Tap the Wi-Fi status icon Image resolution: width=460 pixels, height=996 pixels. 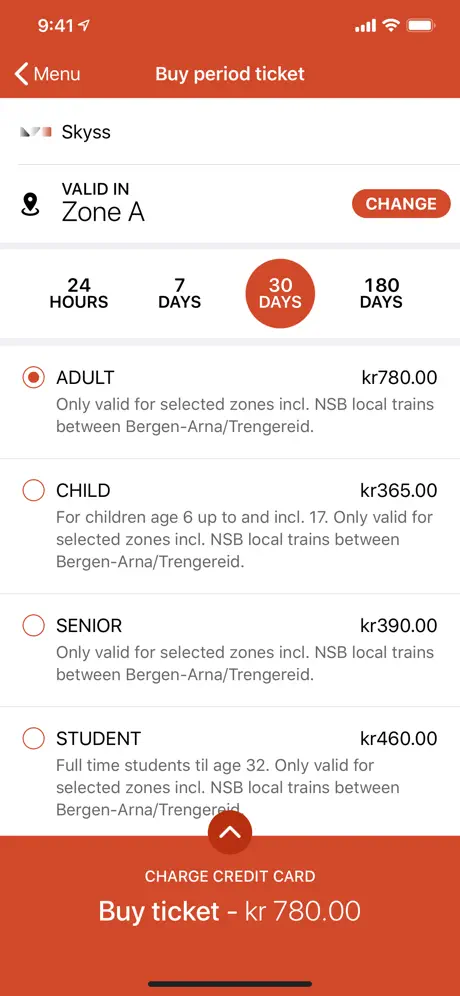coord(391,26)
